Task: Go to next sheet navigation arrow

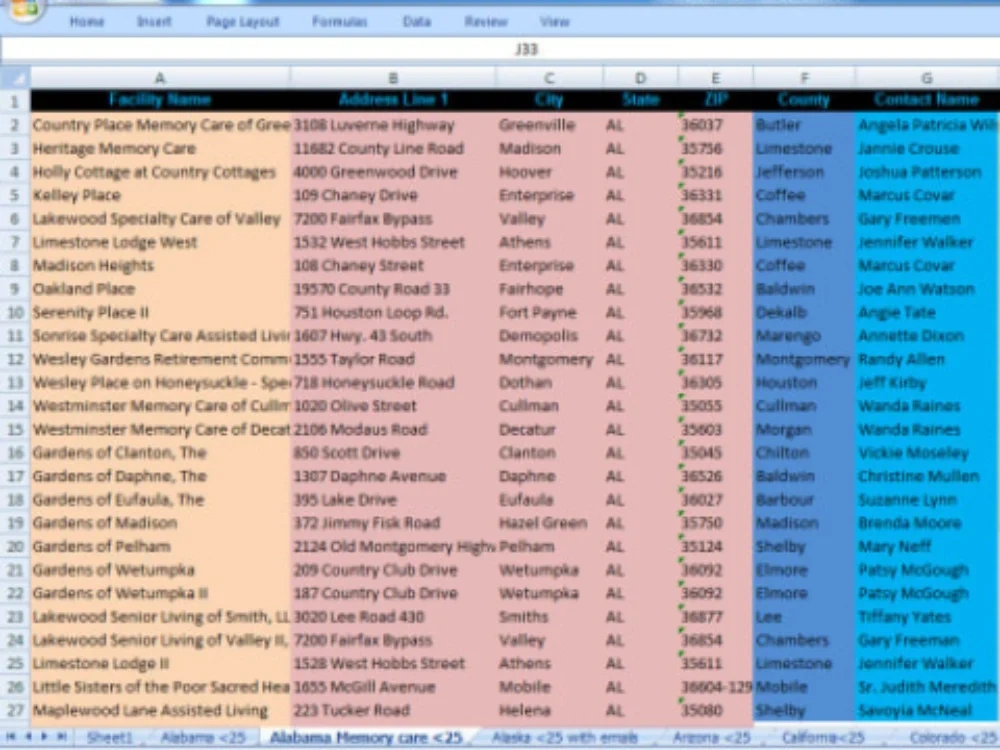Action: (x=44, y=737)
